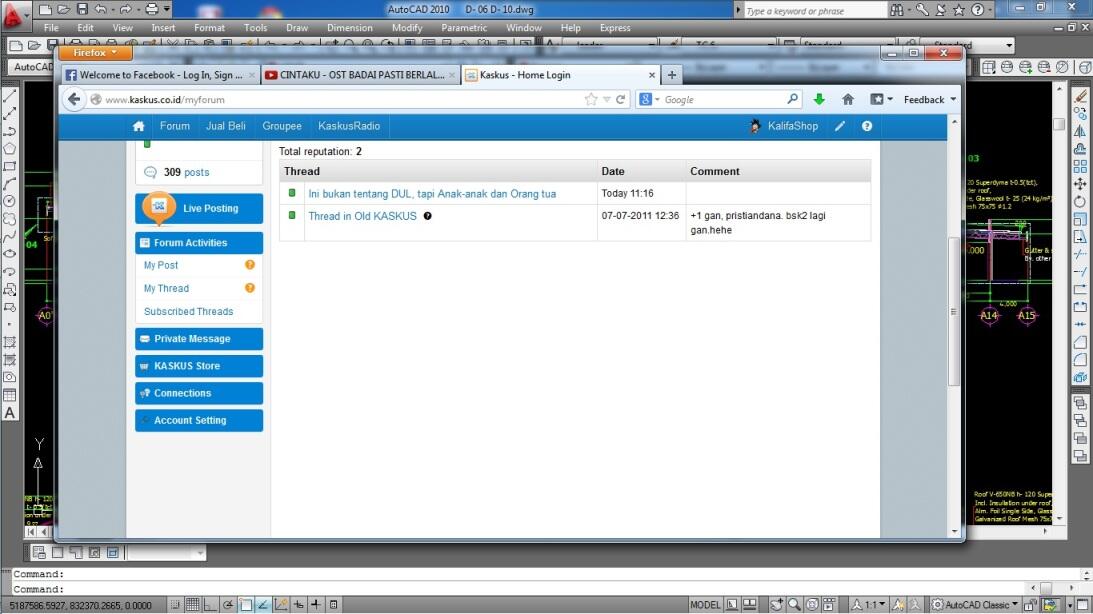Click the Favorites star in AutoCAD InfoCenter
Screen dimensions: 1093x614
(x=959, y=10)
